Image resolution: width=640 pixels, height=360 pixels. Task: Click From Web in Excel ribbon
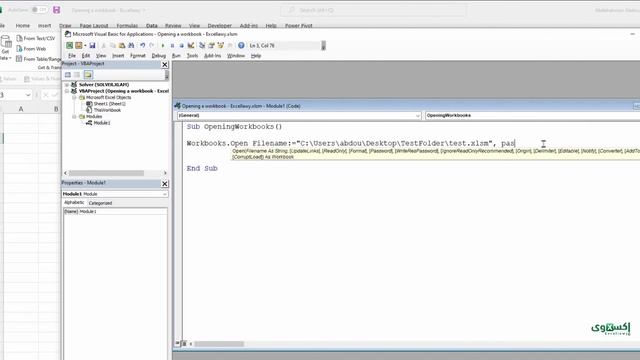(31, 49)
